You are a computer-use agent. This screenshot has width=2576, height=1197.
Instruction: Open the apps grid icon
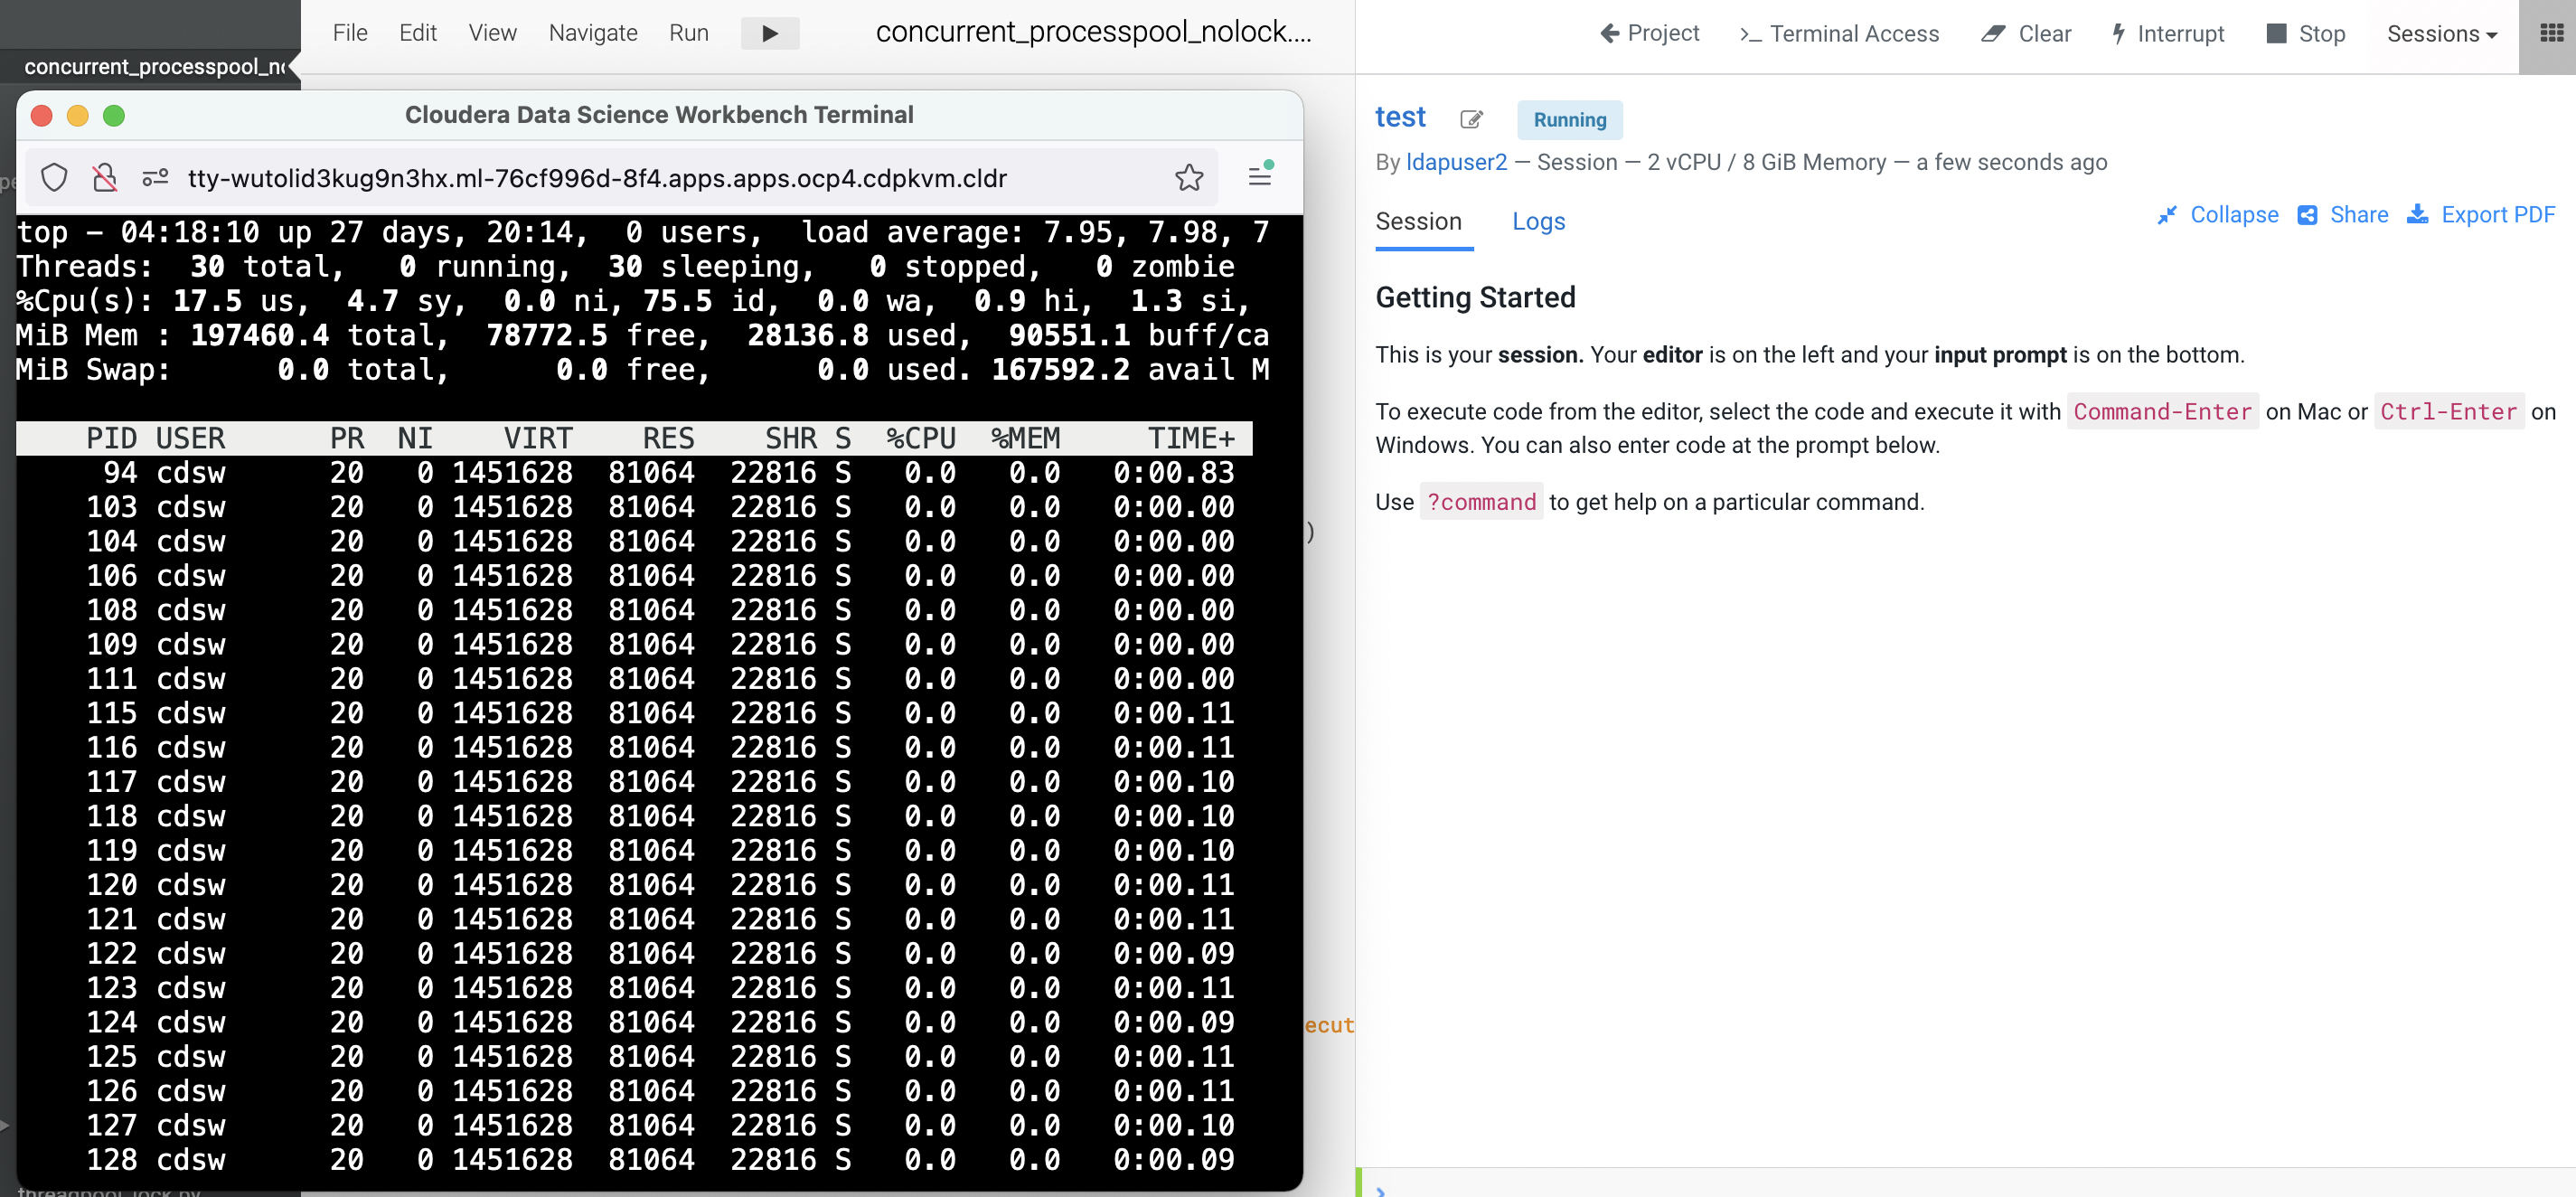[2550, 33]
